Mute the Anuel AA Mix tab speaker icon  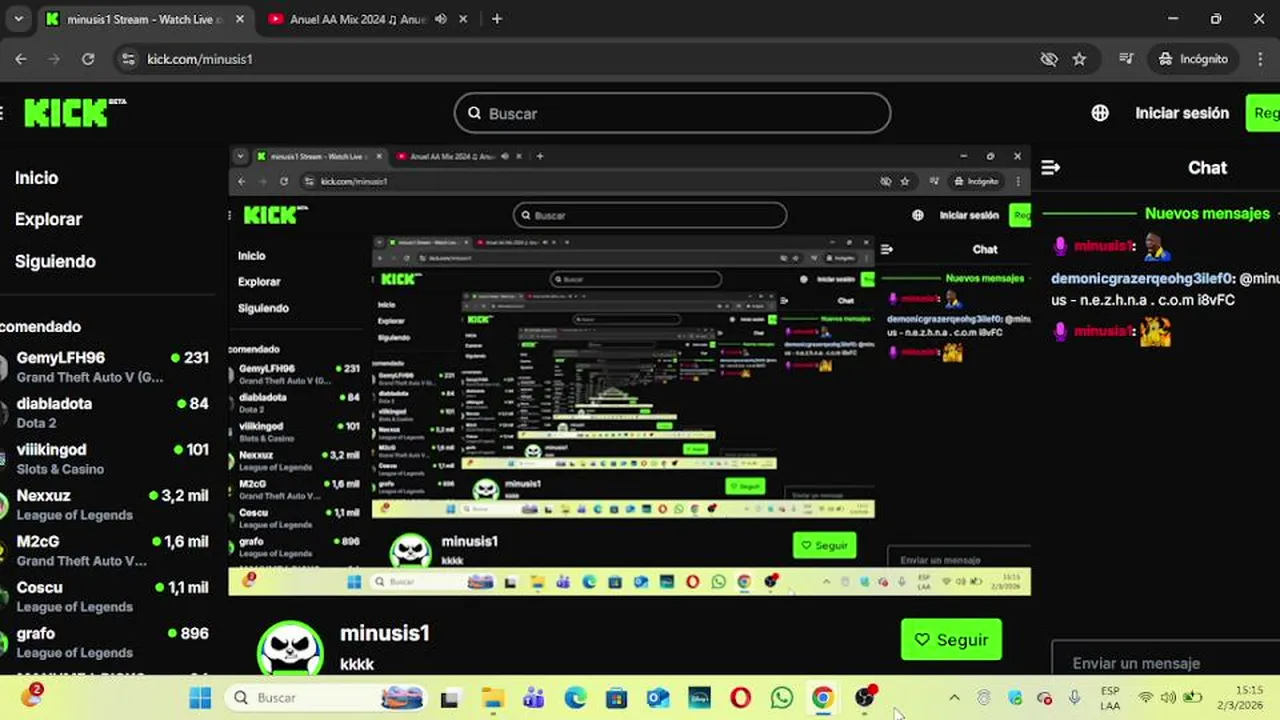(x=441, y=19)
